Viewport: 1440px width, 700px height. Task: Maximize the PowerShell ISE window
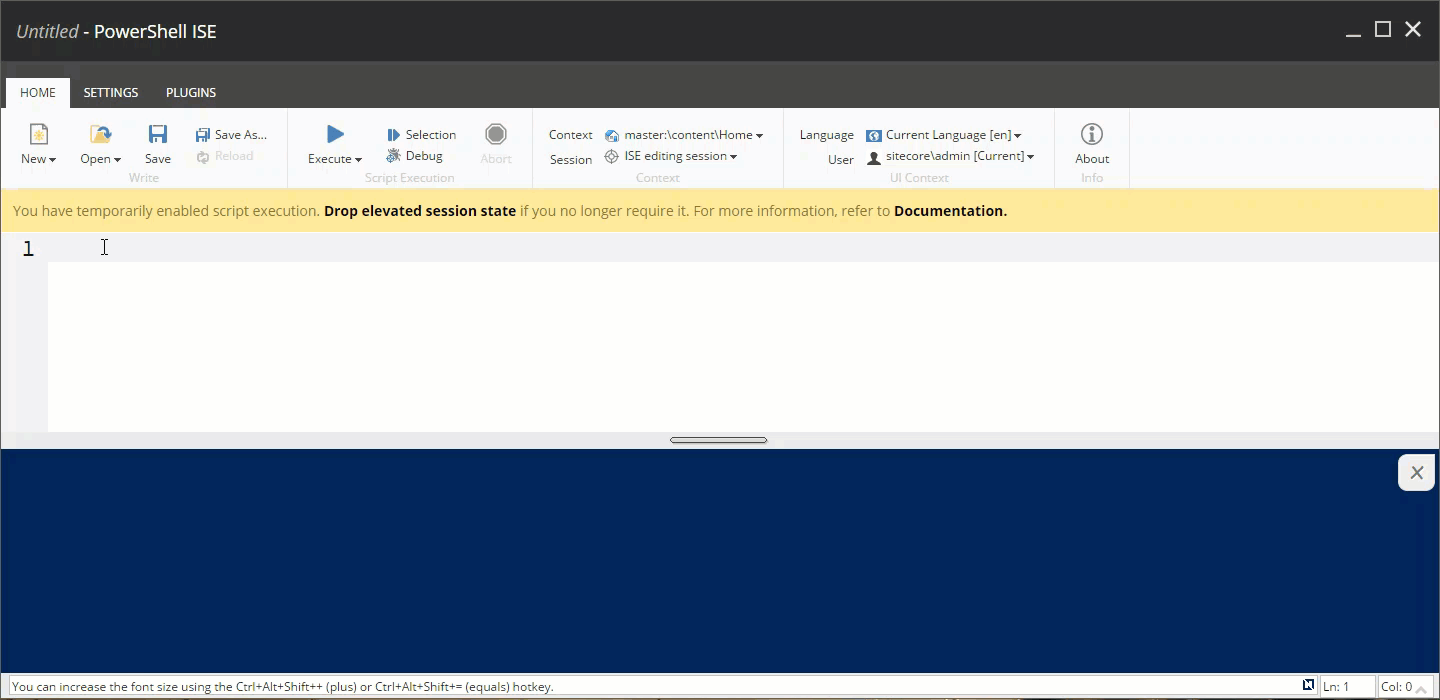tap(1383, 30)
